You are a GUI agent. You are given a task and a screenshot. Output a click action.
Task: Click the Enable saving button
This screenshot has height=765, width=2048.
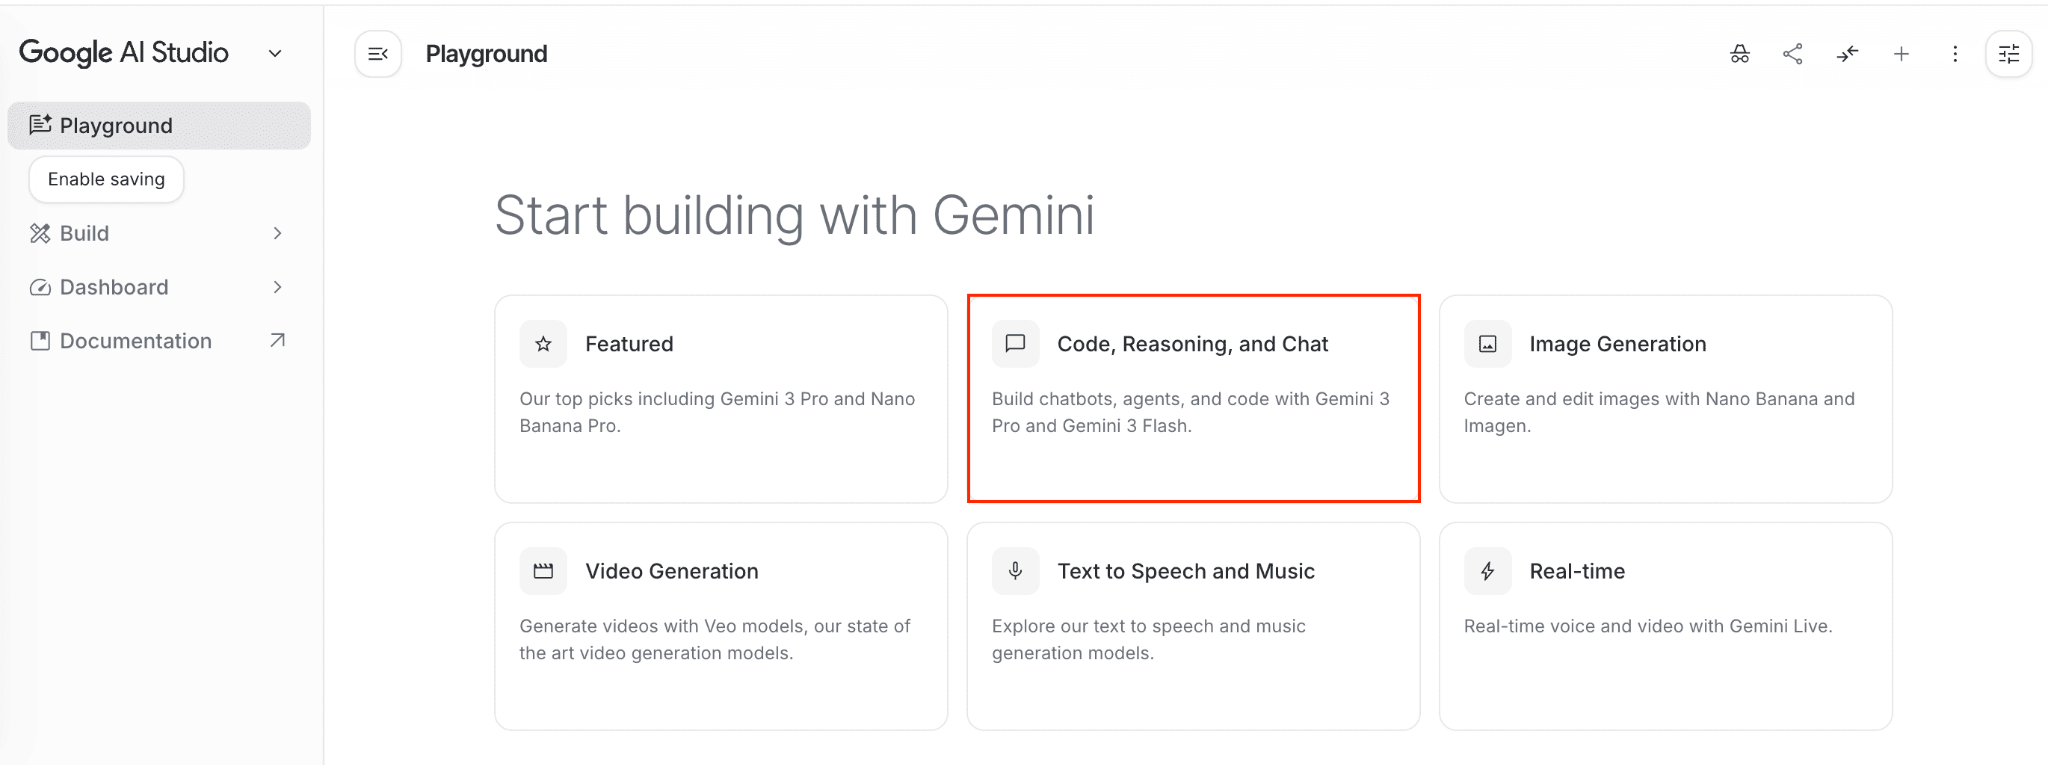point(106,180)
